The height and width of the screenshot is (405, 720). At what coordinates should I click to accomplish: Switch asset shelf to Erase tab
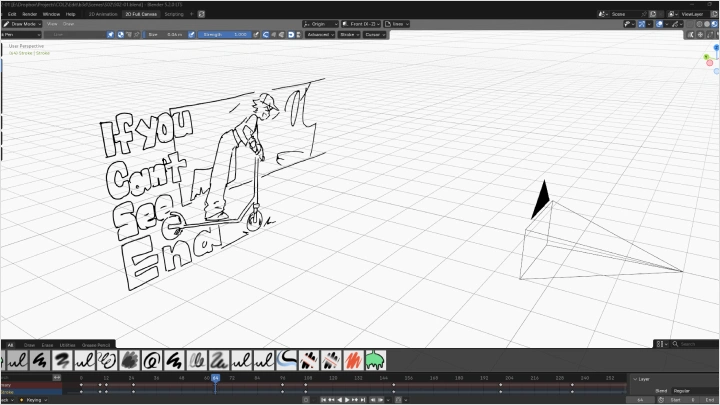[47, 345]
